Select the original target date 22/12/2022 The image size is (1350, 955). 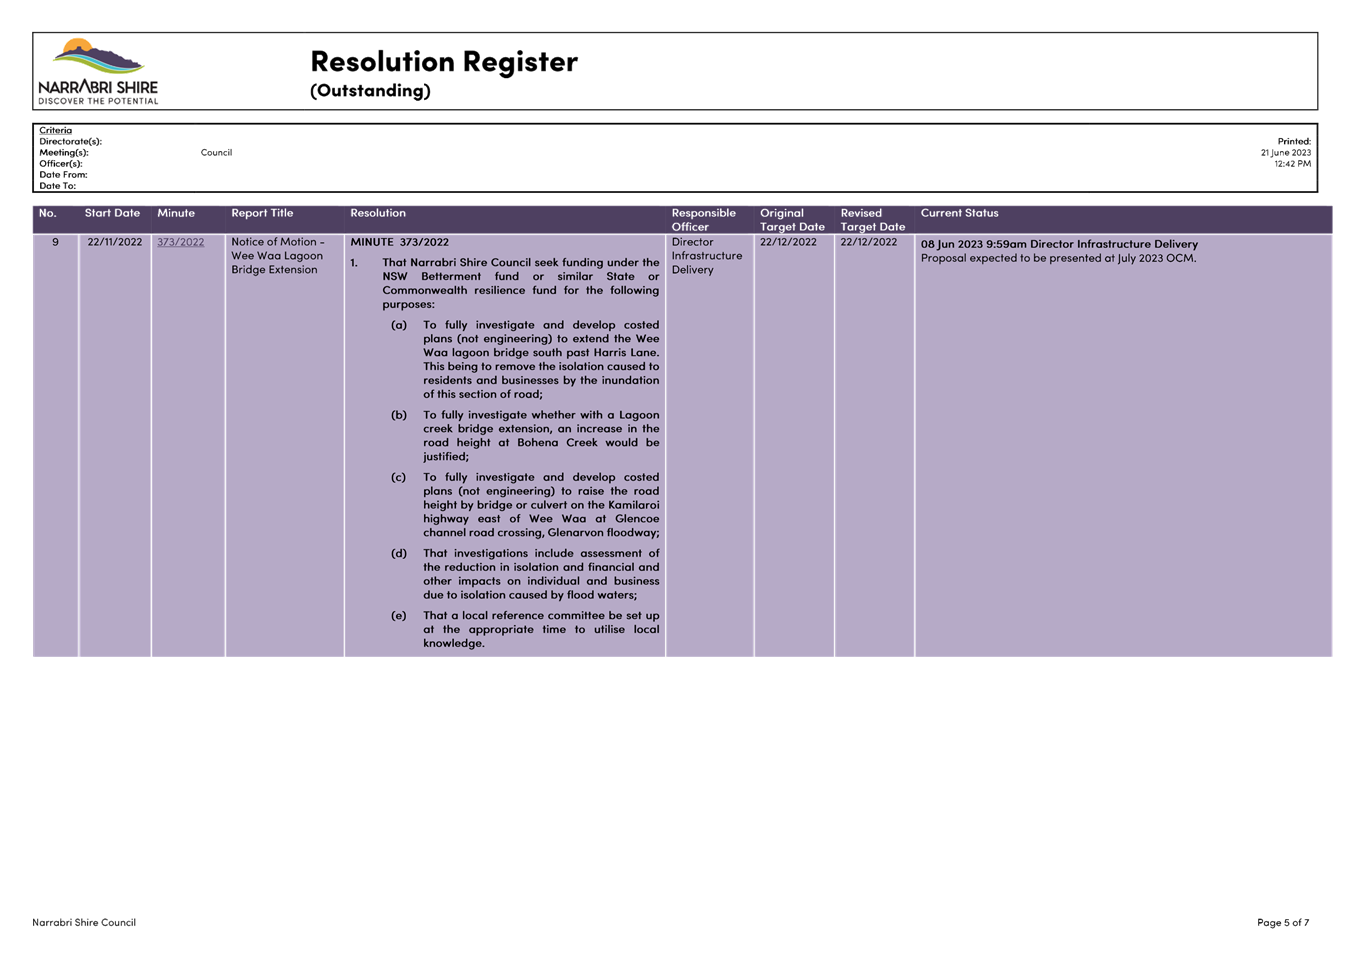(788, 242)
